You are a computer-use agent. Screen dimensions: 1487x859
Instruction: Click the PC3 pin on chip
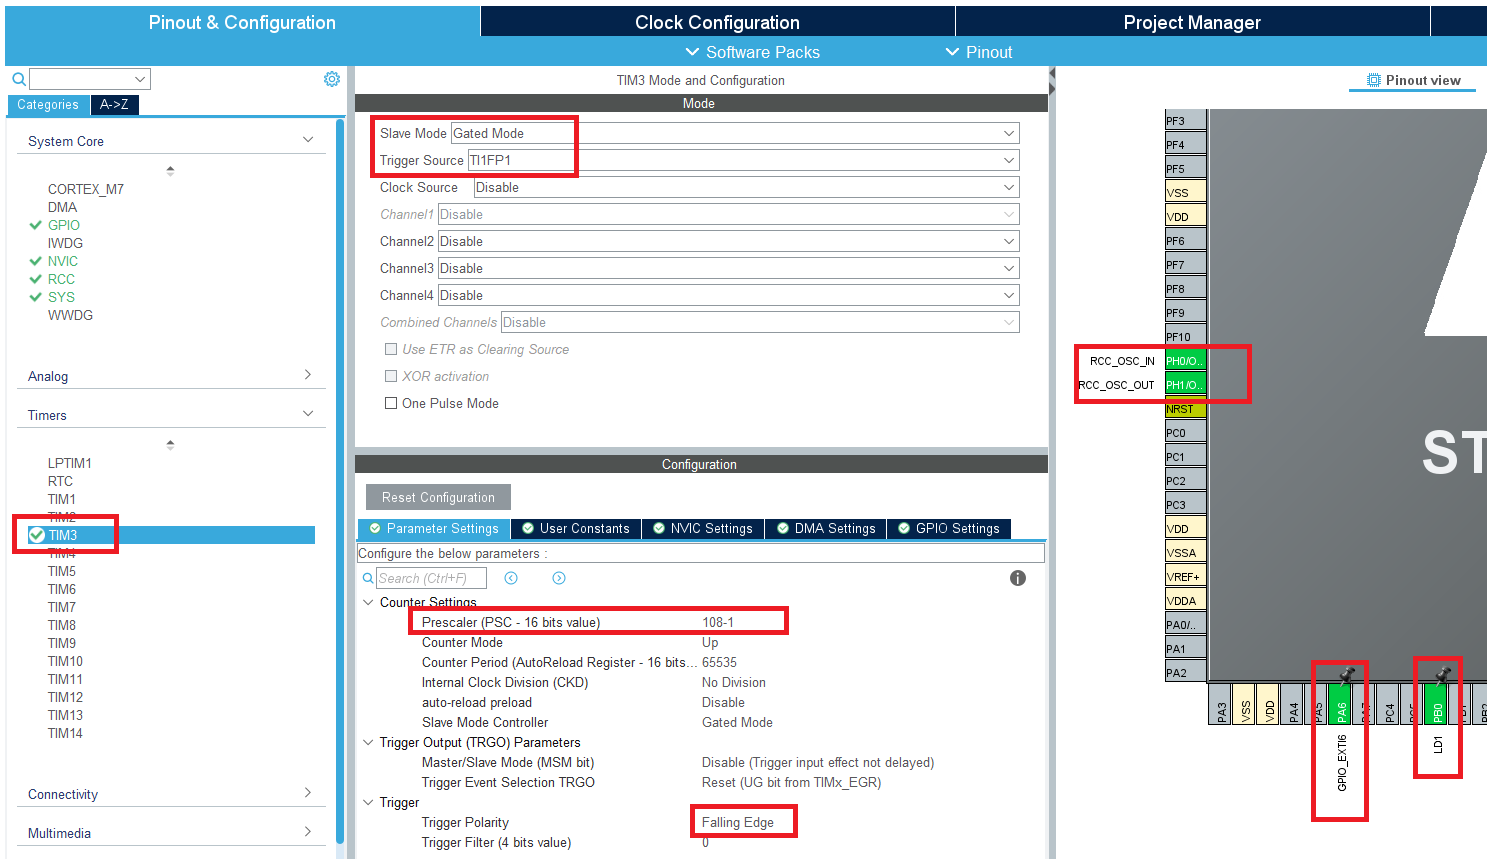click(1185, 505)
